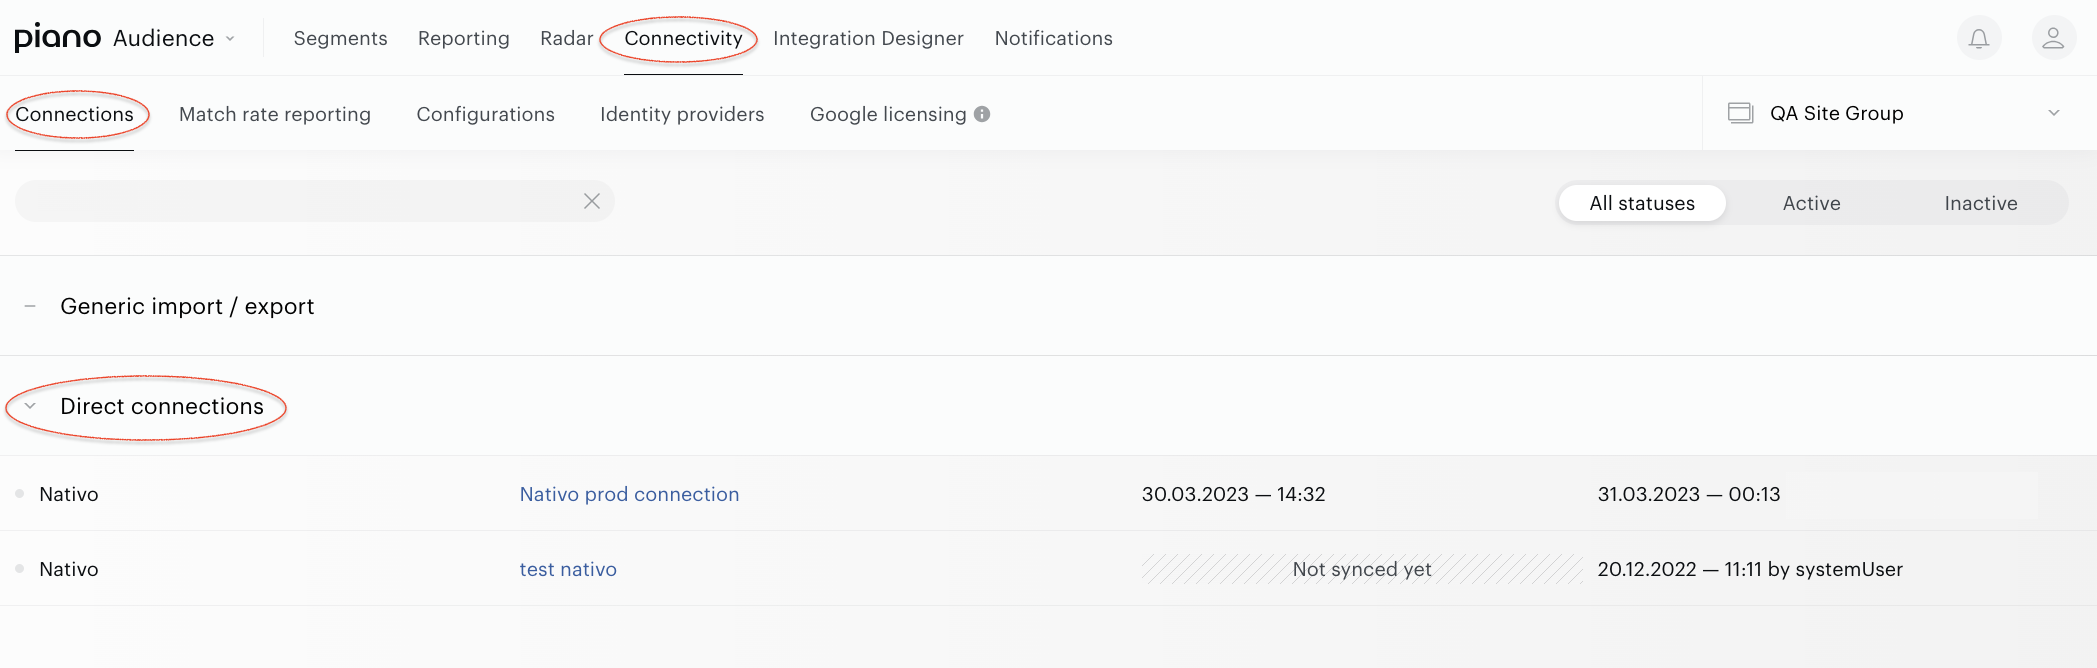Go to Notifications in the top menu
Image resolution: width=2097 pixels, height=668 pixels.
1053,38
